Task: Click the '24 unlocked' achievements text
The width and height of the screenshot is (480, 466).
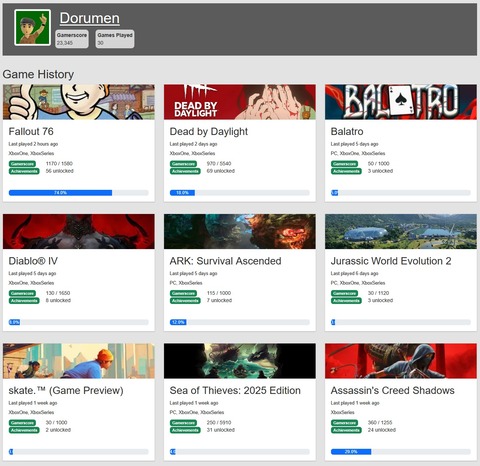Action: (382, 430)
